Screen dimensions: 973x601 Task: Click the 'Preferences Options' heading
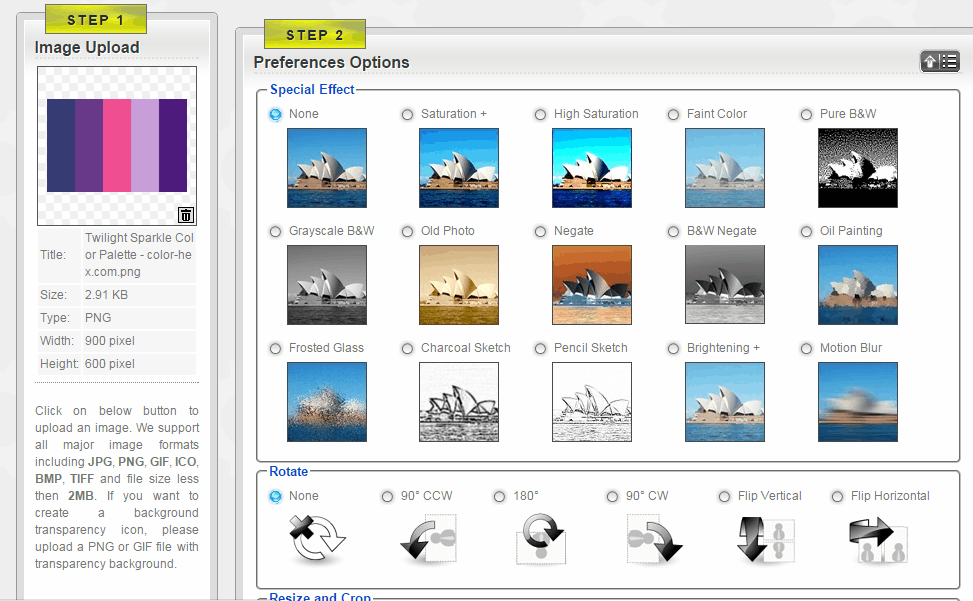(x=331, y=63)
